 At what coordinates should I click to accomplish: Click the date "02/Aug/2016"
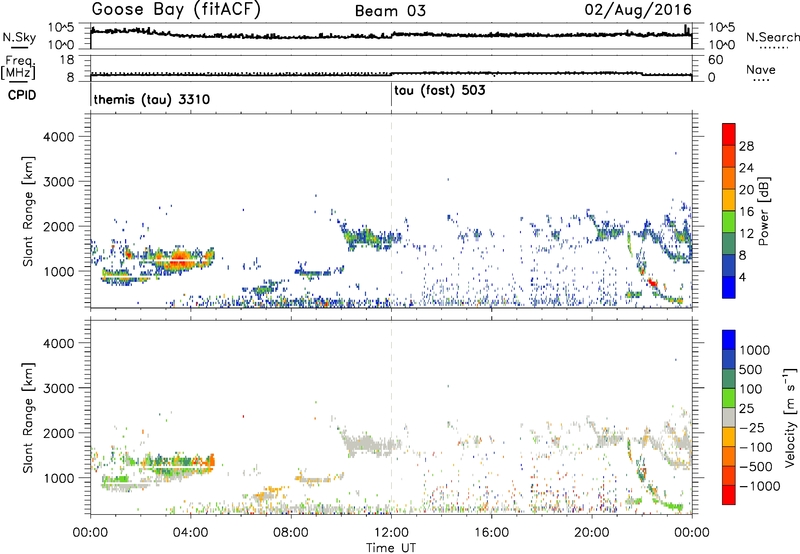638,10
